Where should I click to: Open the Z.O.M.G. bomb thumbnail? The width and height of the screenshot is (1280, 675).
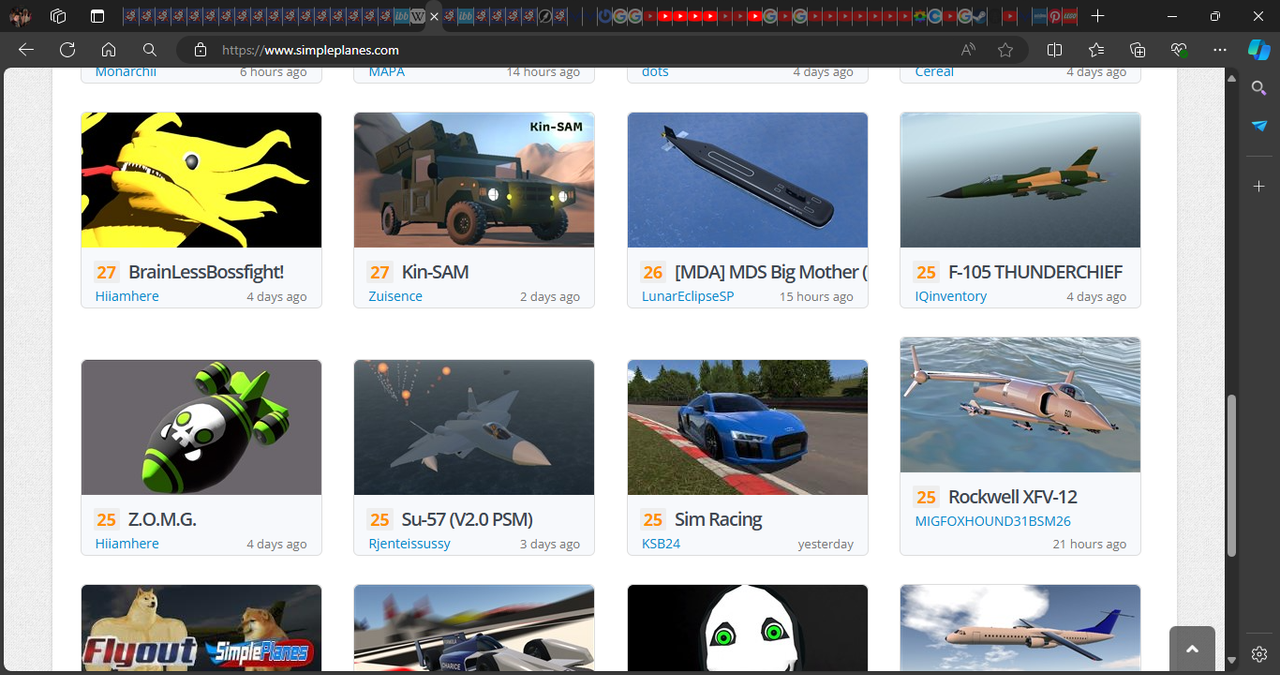(201, 427)
